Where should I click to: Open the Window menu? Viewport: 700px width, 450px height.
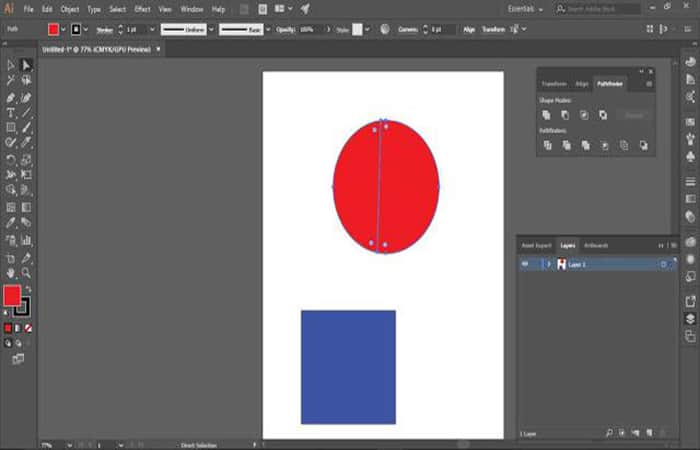(x=192, y=9)
